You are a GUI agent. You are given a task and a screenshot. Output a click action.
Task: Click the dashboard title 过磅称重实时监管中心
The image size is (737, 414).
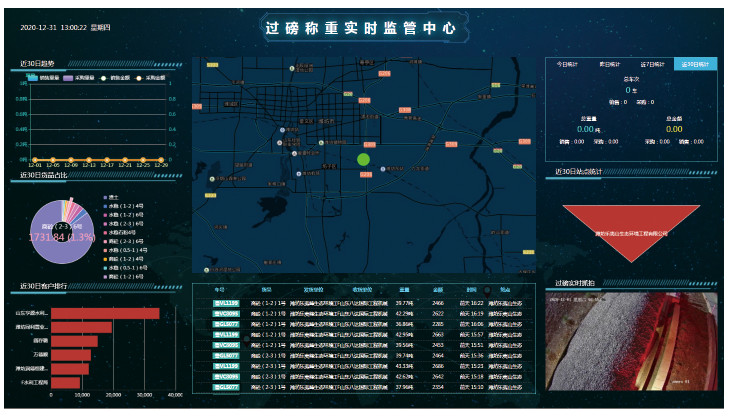click(x=361, y=28)
